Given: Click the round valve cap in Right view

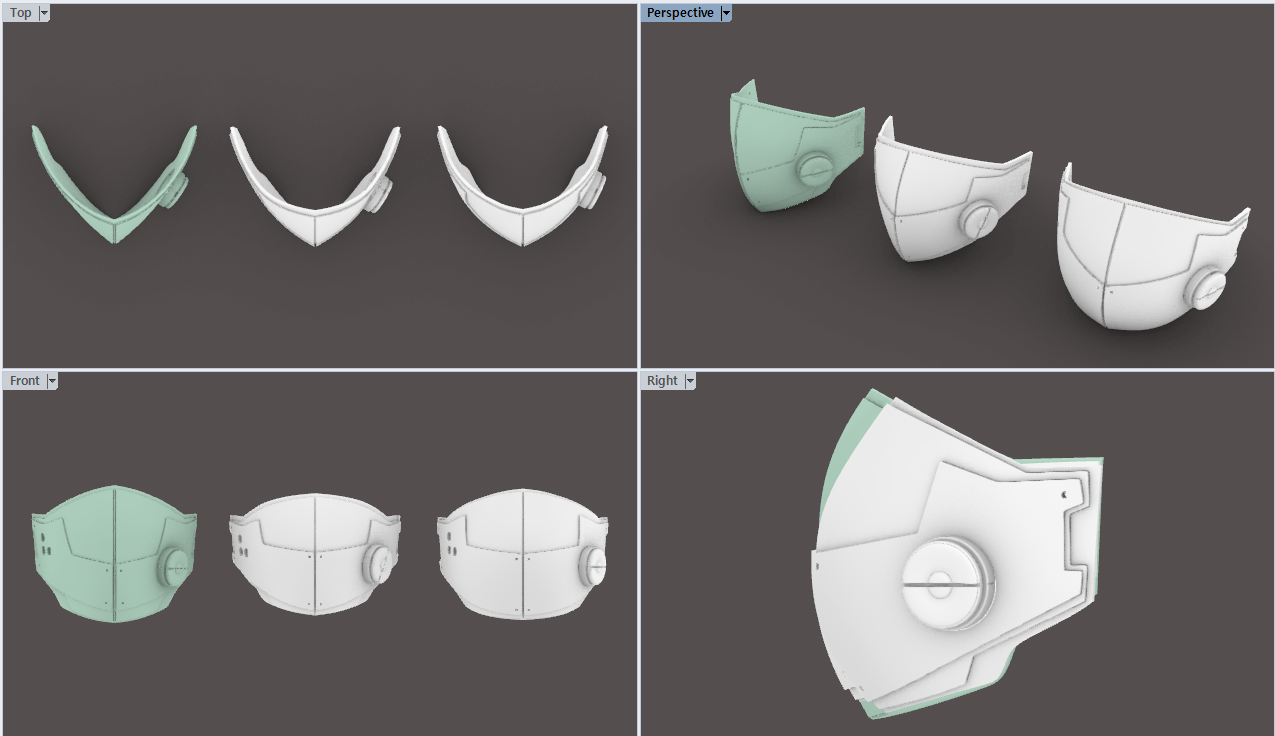Looking at the screenshot, I should pos(946,582).
